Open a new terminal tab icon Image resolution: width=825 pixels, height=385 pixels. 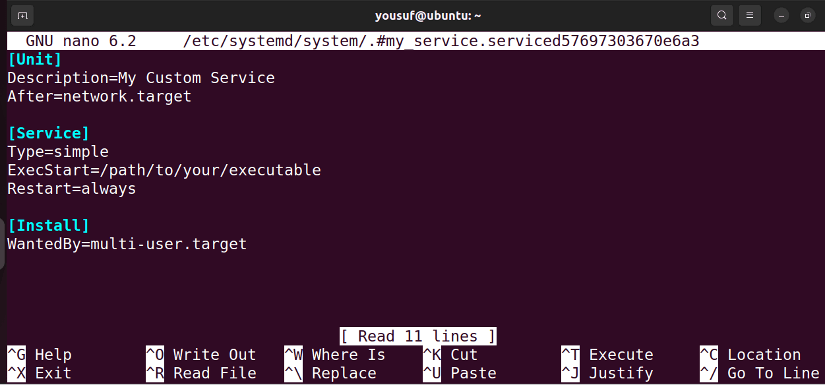[22, 15]
